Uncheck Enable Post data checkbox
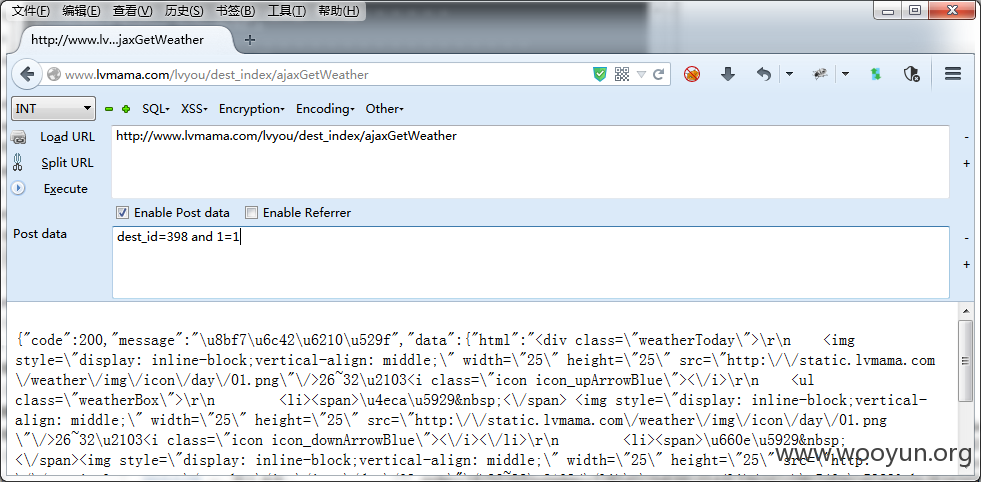Image resolution: width=981 pixels, height=482 pixels. pos(122,213)
